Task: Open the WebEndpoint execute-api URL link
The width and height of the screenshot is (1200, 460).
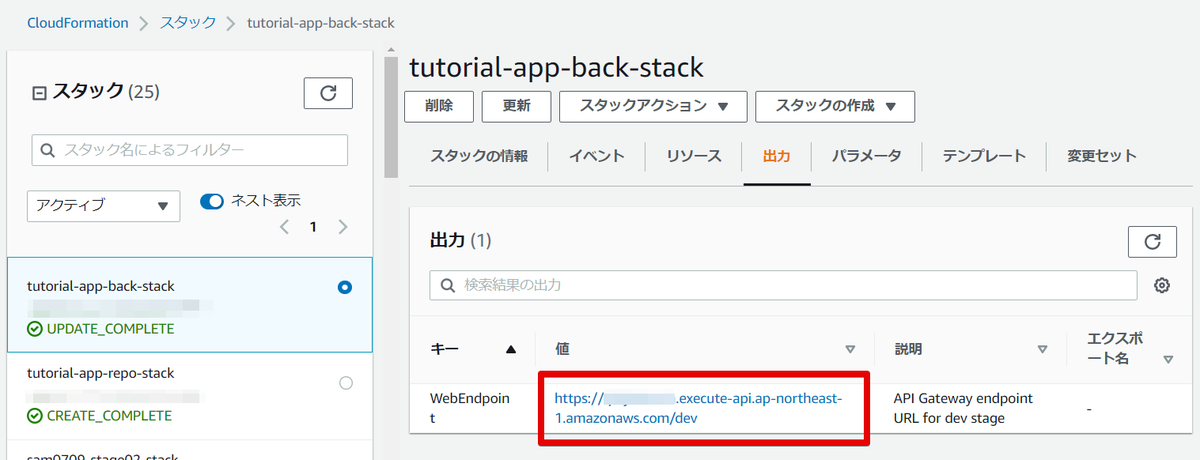Action: (699, 408)
